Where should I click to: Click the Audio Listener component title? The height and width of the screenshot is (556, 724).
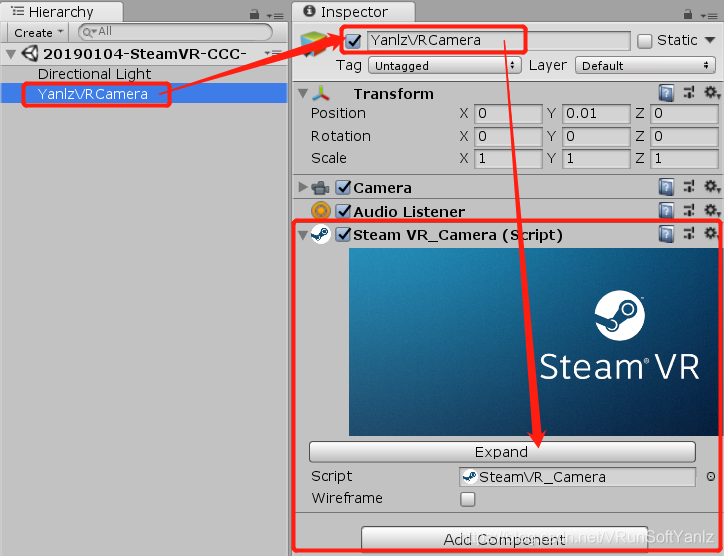(409, 212)
